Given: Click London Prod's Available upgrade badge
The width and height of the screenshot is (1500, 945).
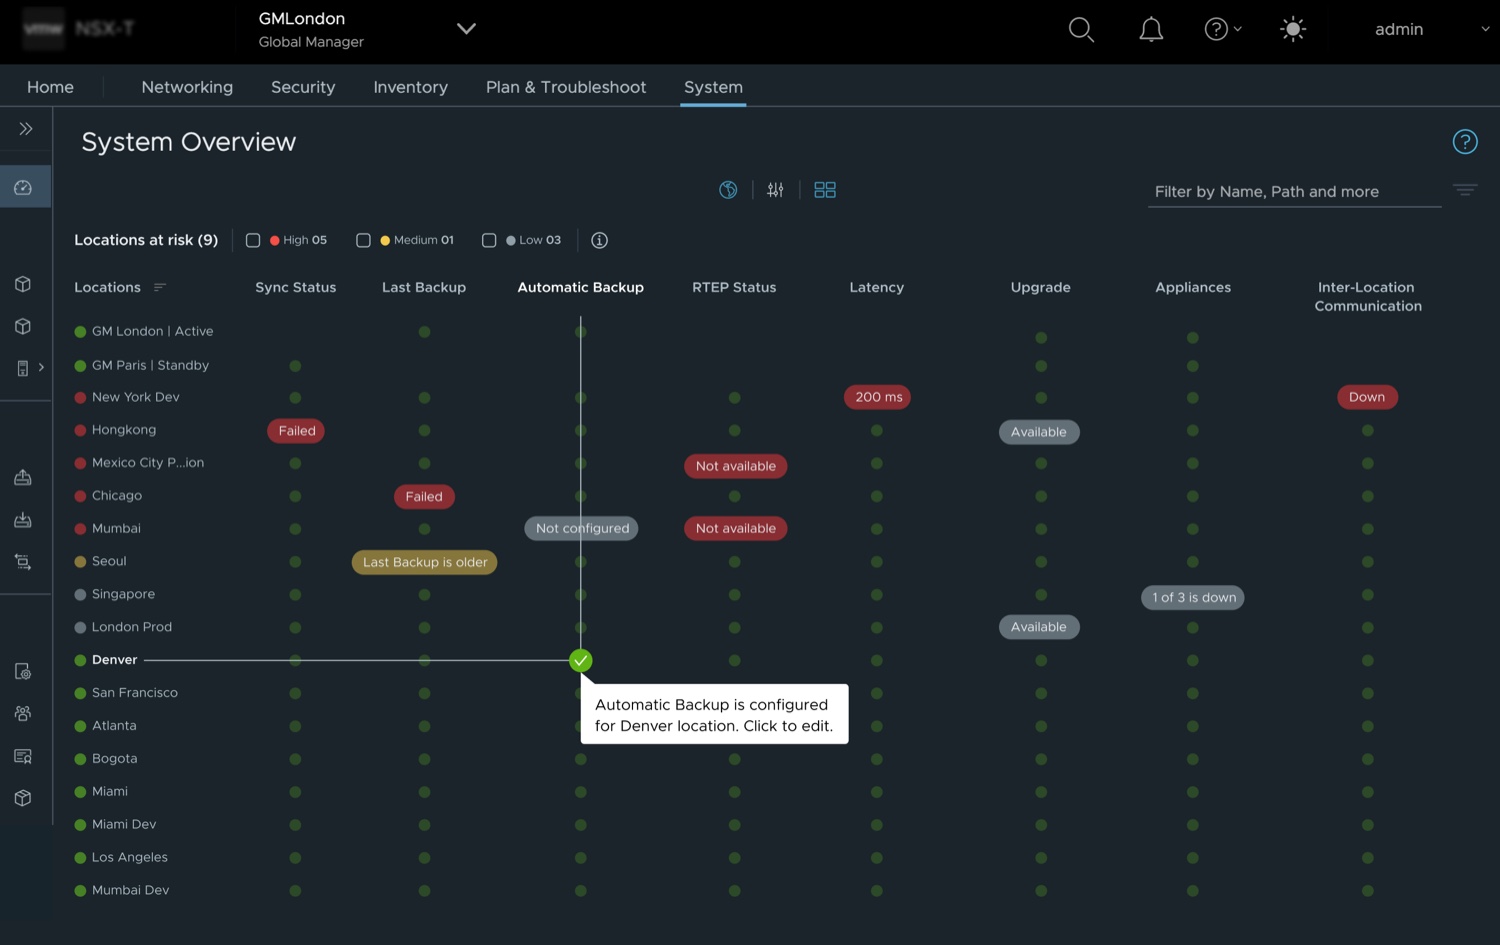Looking at the screenshot, I should point(1039,627).
